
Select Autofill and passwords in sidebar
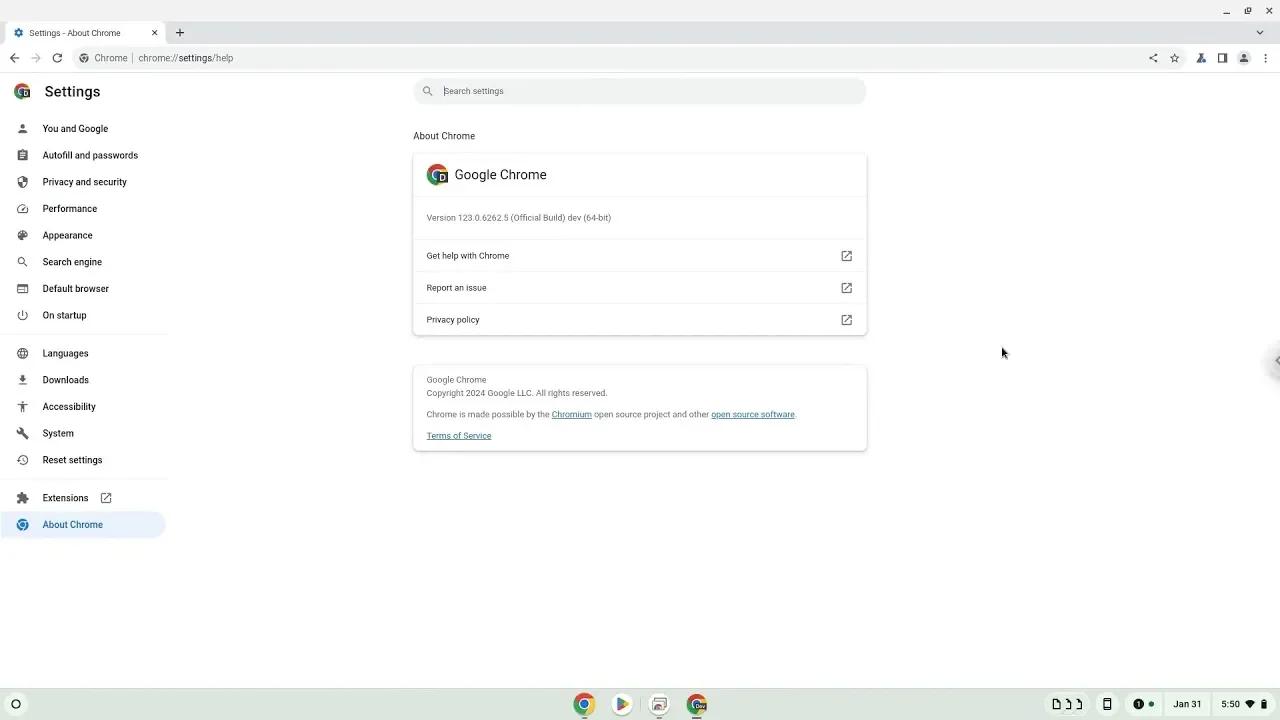point(90,155)
